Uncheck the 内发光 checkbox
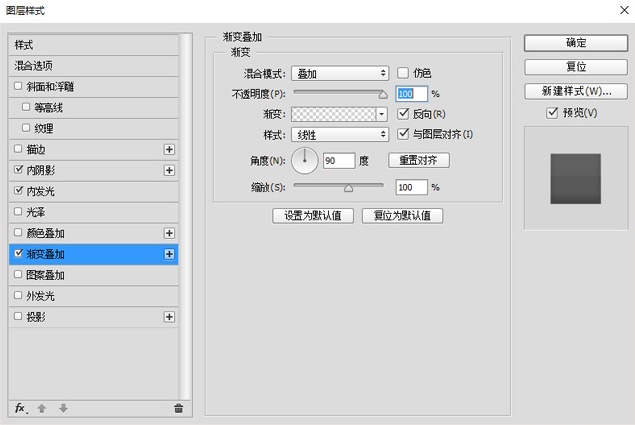 pyautogui.click(x=18, y=190)
